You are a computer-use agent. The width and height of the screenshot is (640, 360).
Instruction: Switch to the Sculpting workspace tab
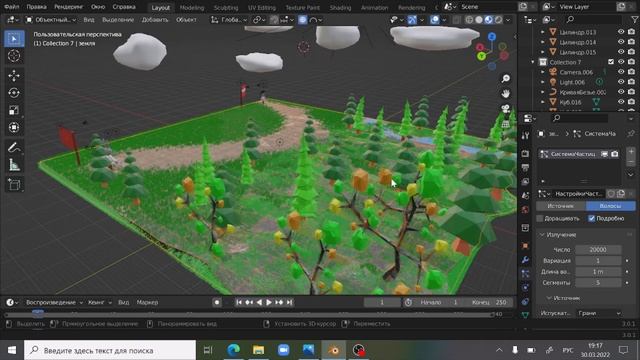click(x=226, y=7)
